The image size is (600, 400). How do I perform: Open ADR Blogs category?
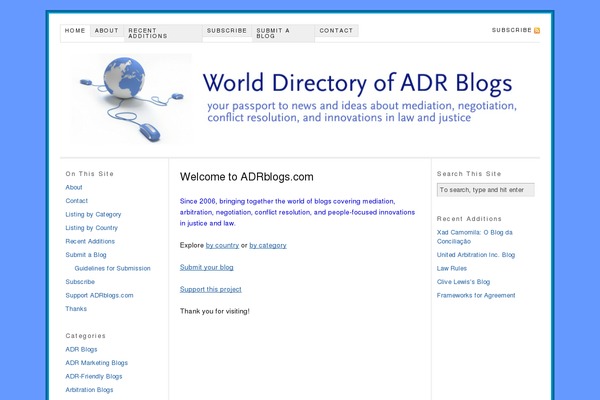pyautogui.click(x=82, y=349)
